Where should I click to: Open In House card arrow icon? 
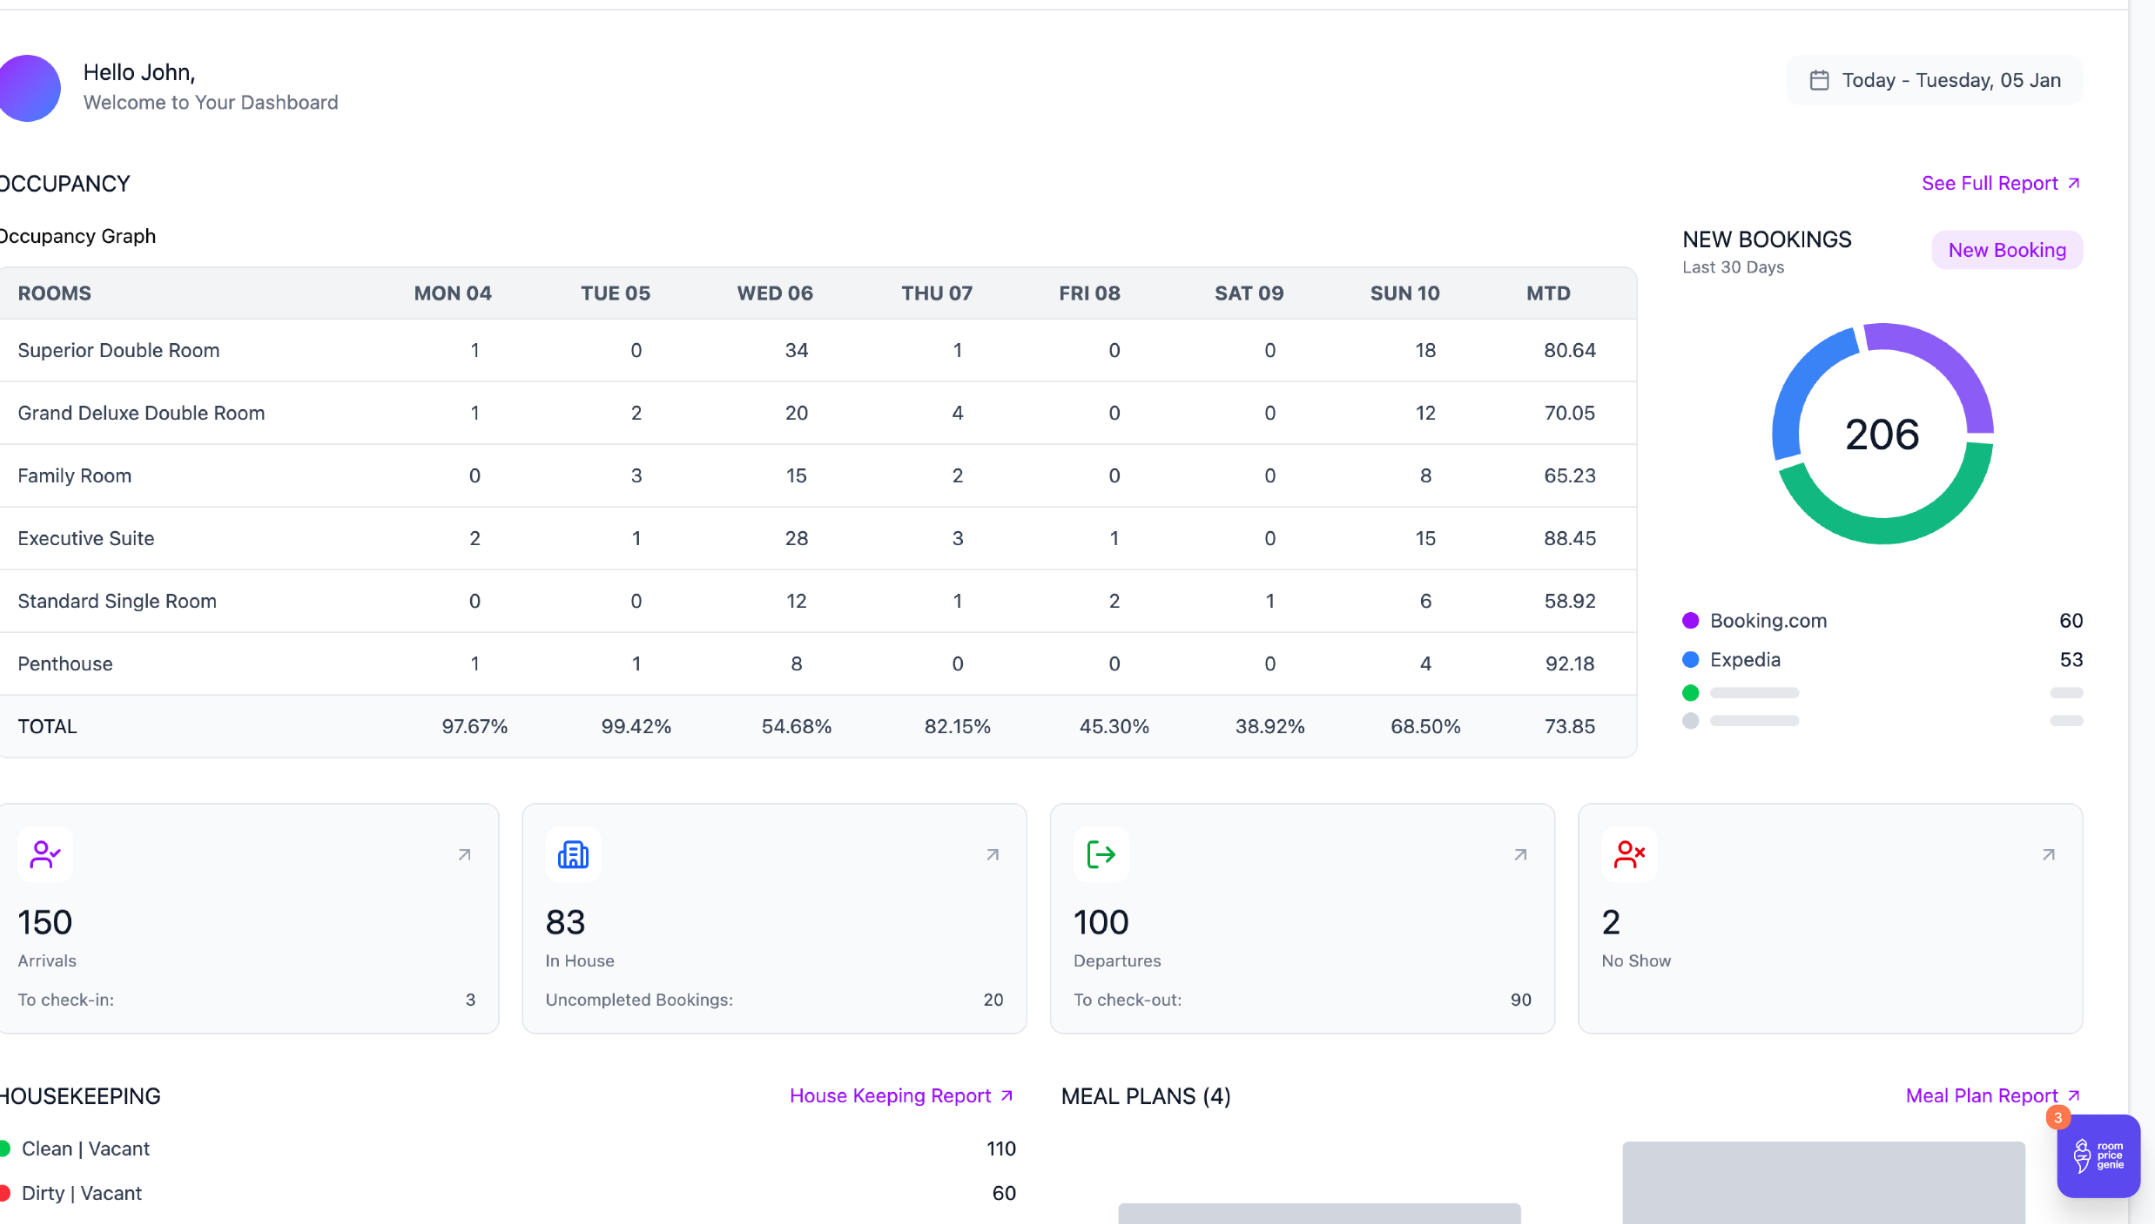click(993, 855)
